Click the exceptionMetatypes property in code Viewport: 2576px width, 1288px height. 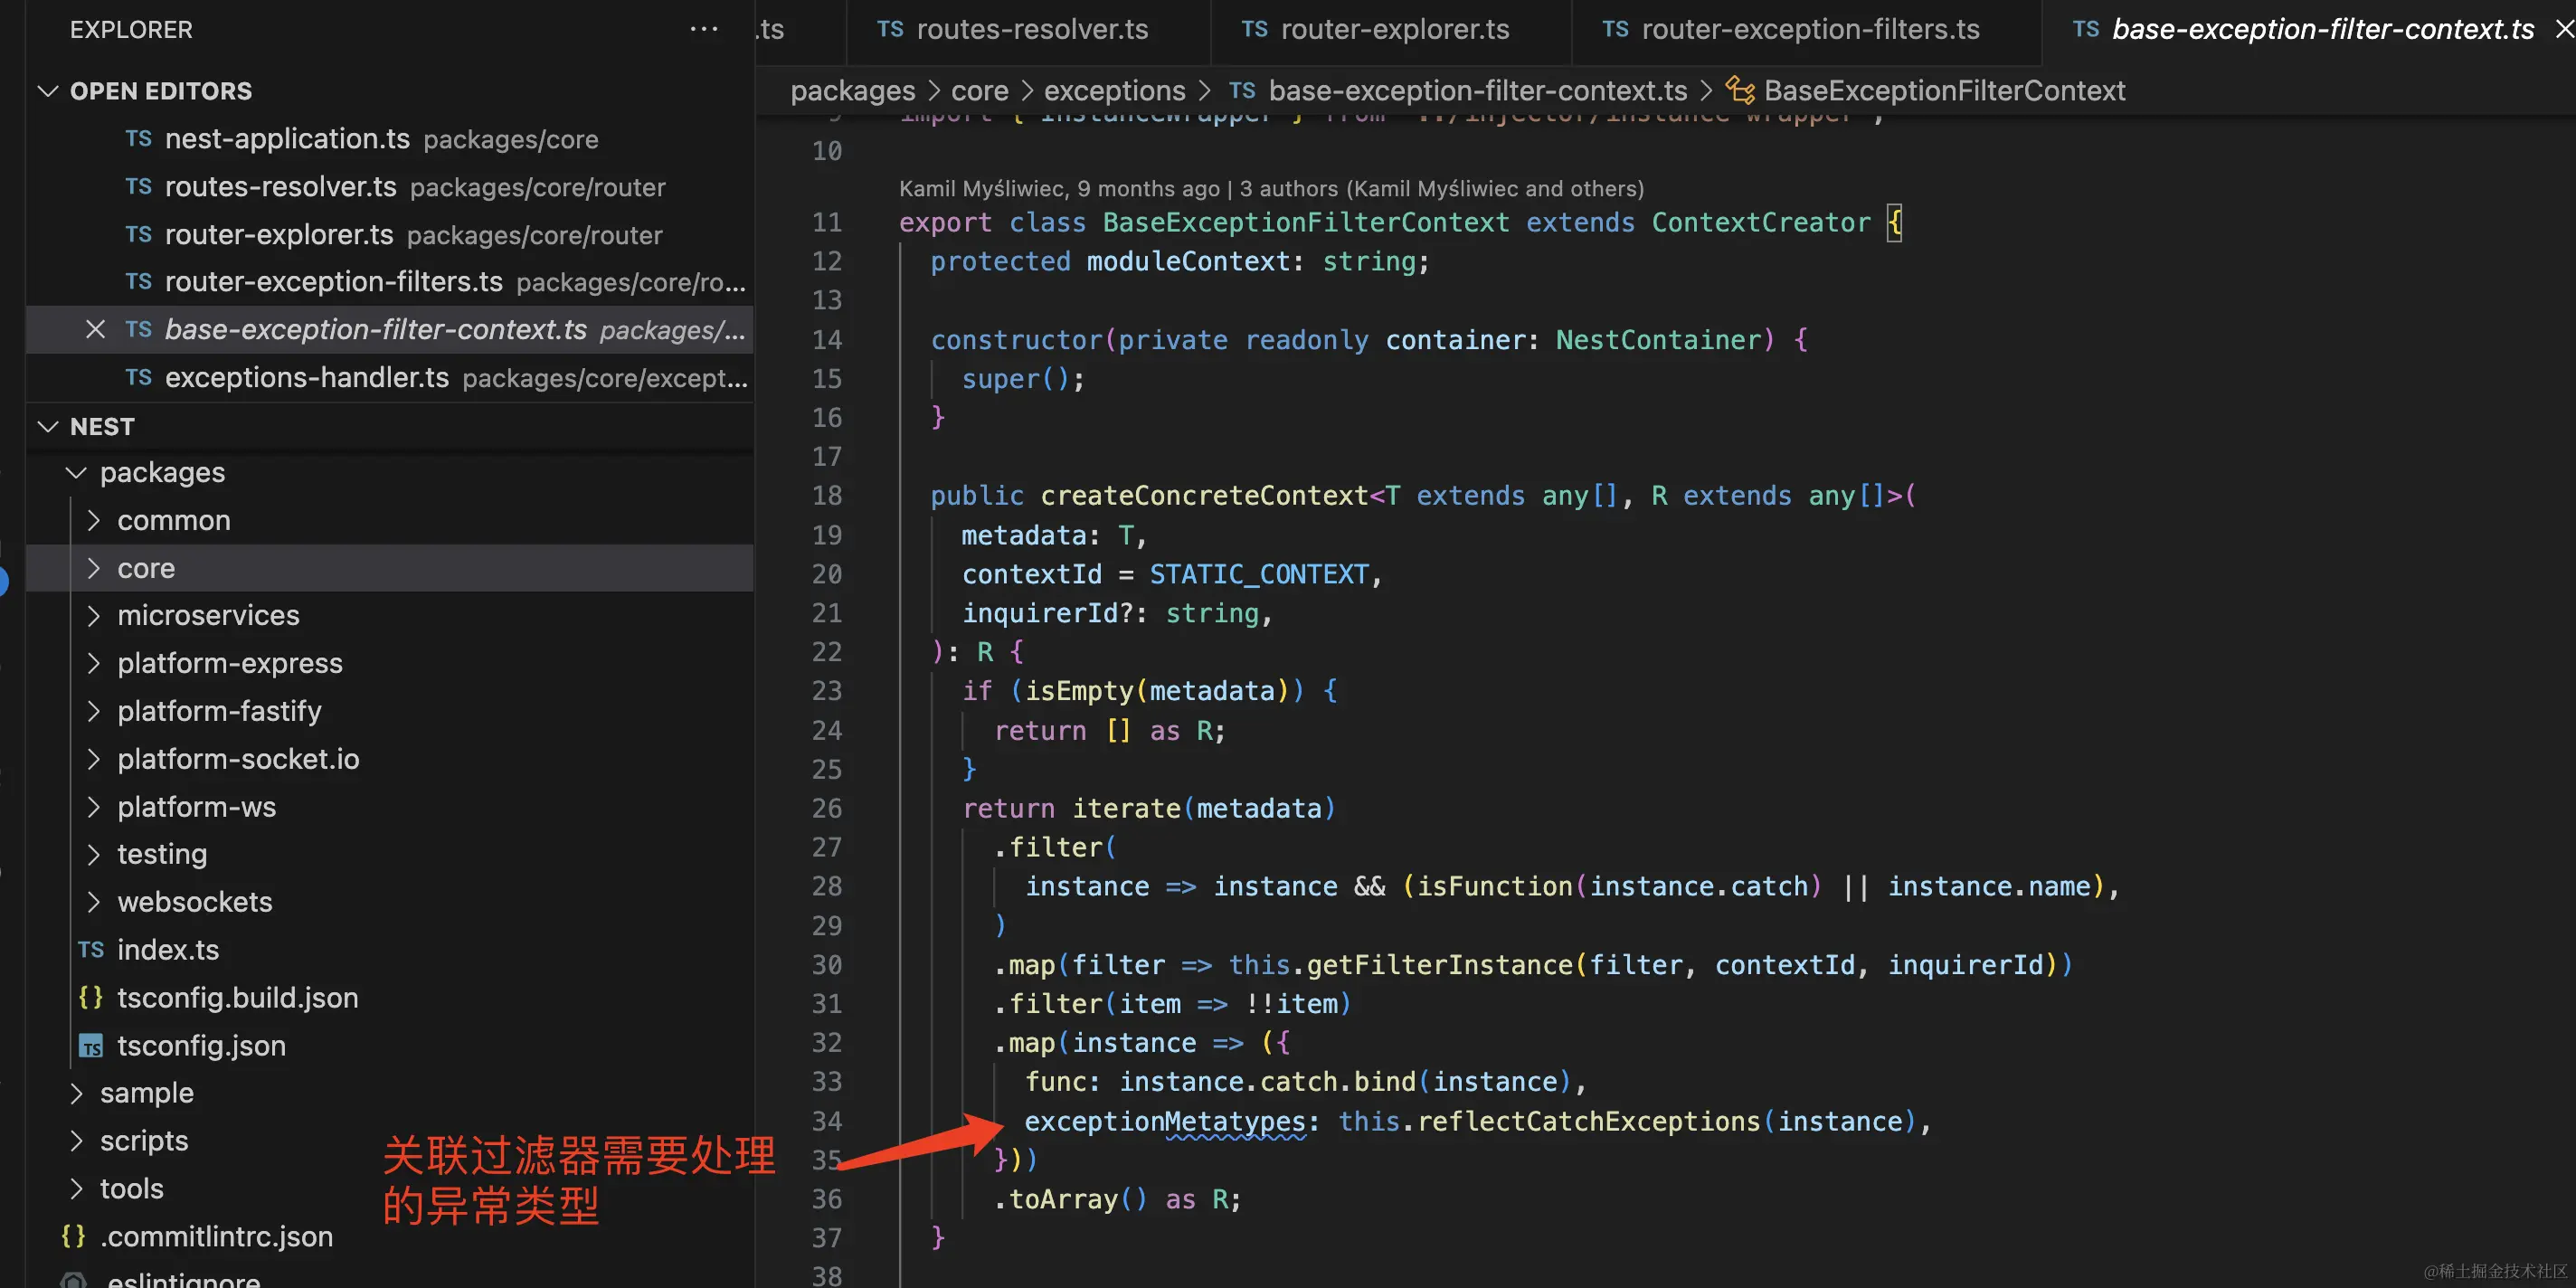[1165, 1122]
